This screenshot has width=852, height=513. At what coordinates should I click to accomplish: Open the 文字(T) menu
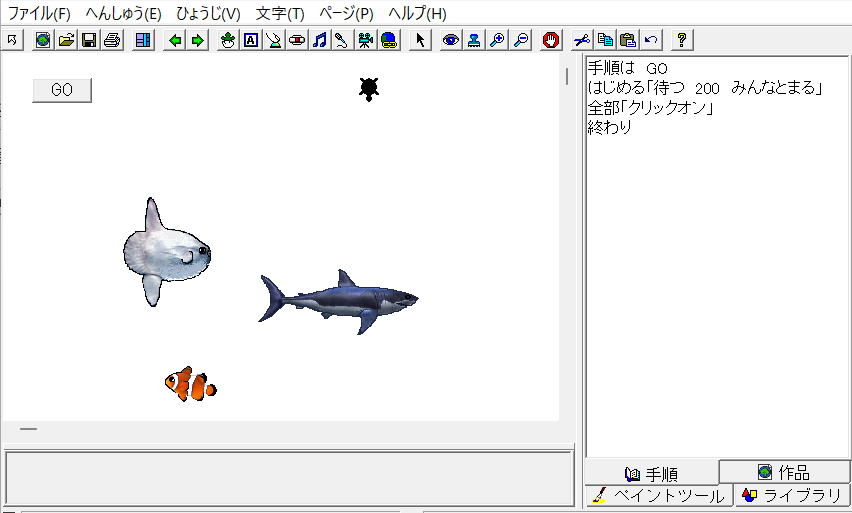(280, 13)
